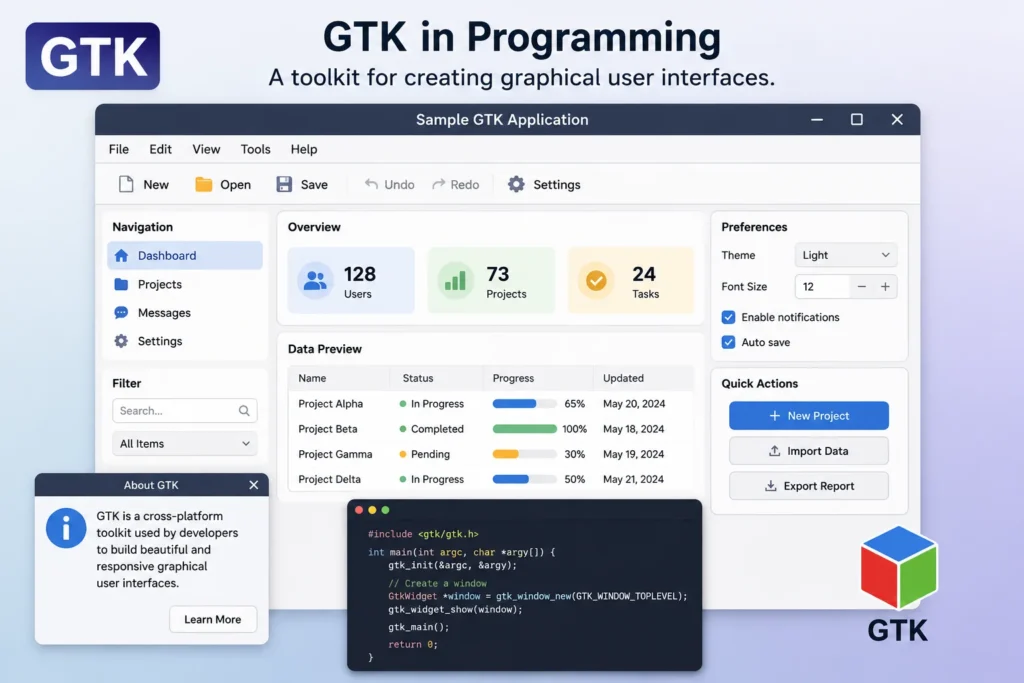Select the Project Gamma row name

(335, 454)
